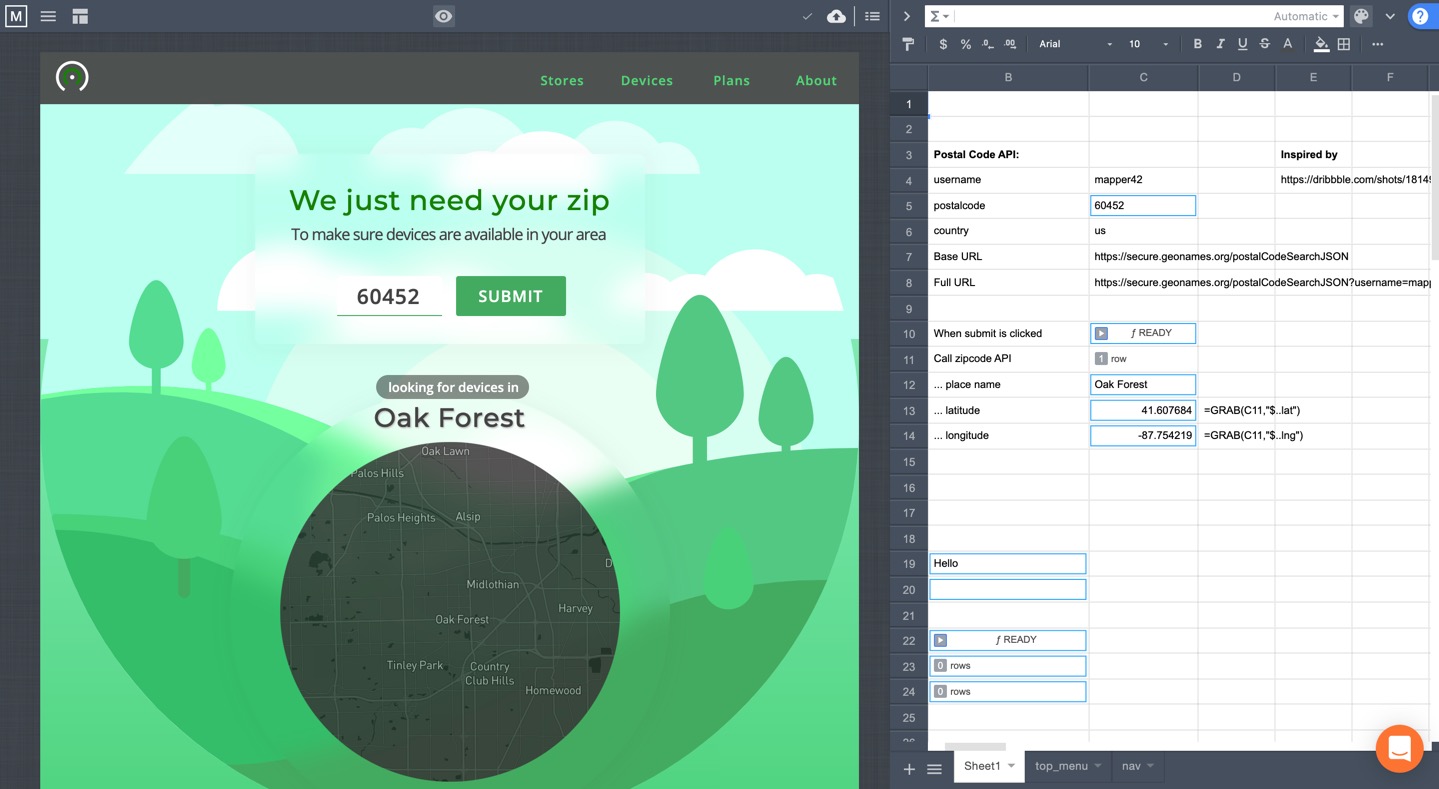This screenshot has height=789, width=1439.
Task: Open the layout template icon
Action: [80, 16]
